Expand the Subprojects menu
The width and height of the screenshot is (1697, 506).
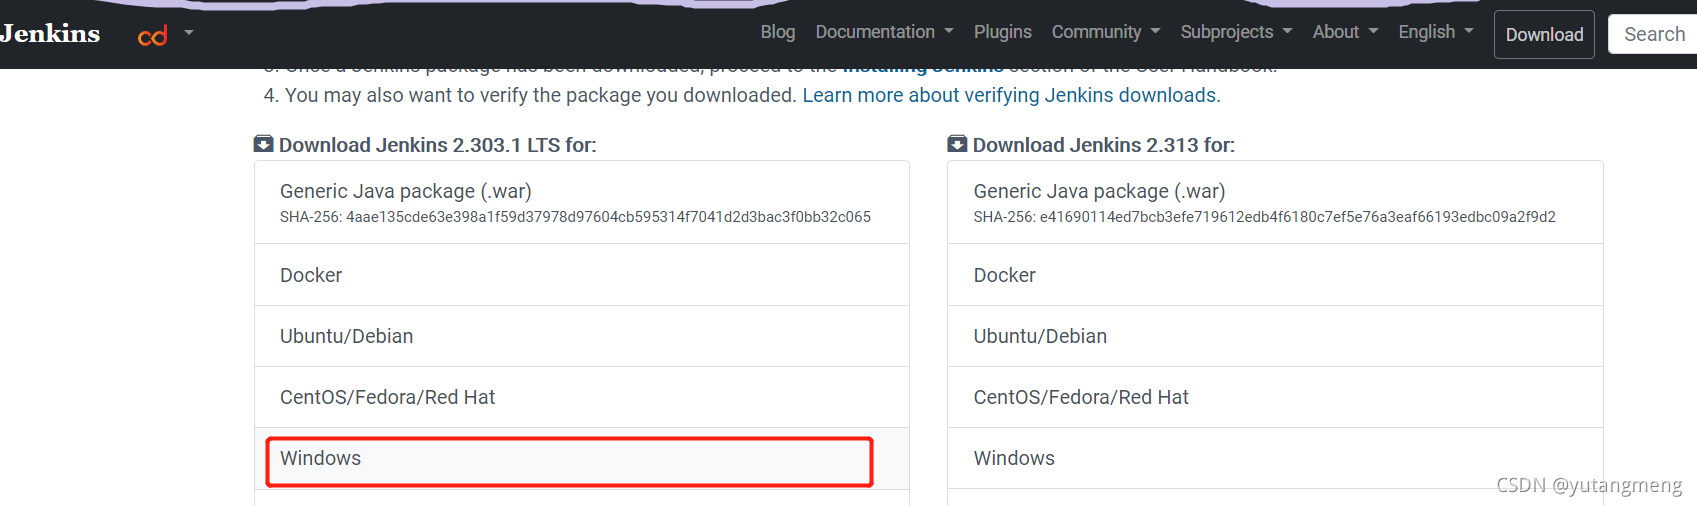pos(1236,32)
